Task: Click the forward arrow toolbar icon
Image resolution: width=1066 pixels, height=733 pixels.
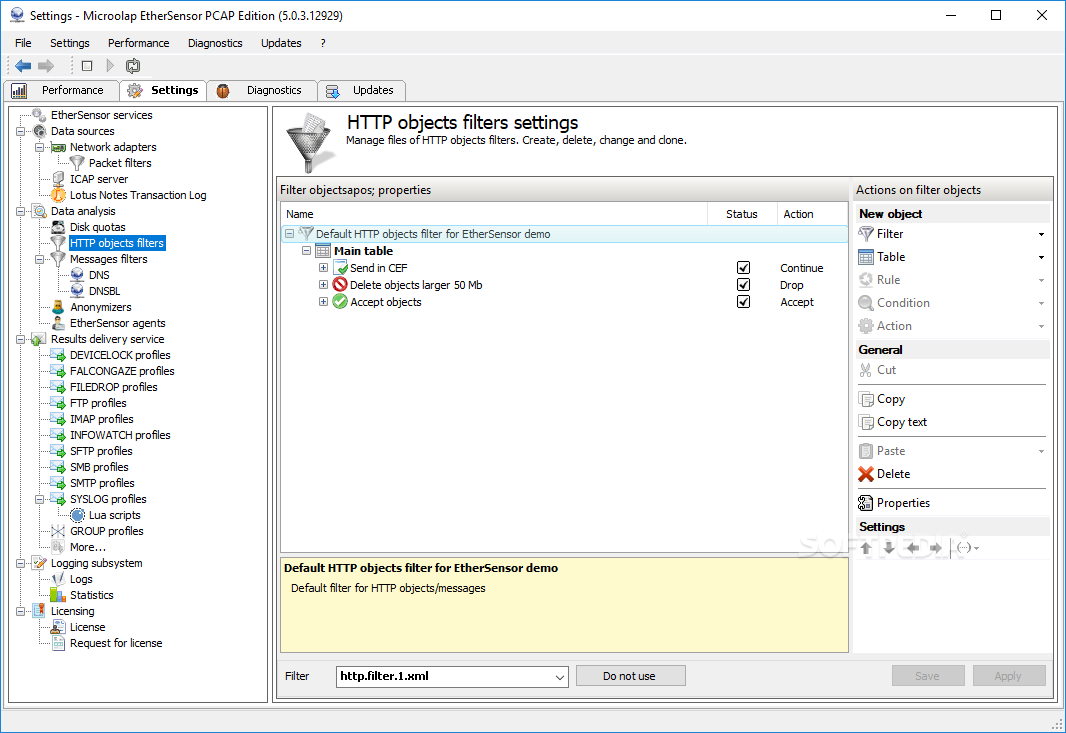Action: coord(46,66)
